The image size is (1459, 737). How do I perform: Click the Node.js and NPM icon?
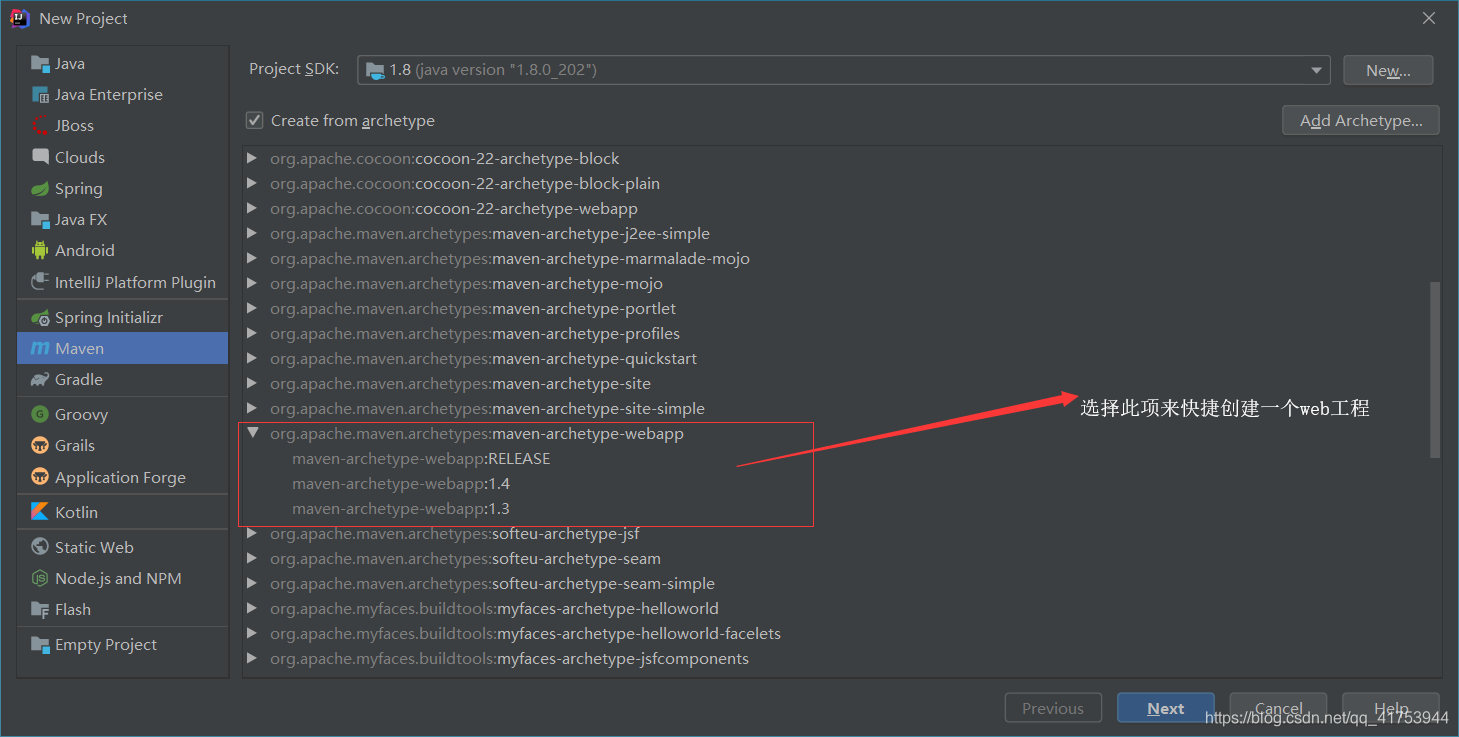[40, 578]
